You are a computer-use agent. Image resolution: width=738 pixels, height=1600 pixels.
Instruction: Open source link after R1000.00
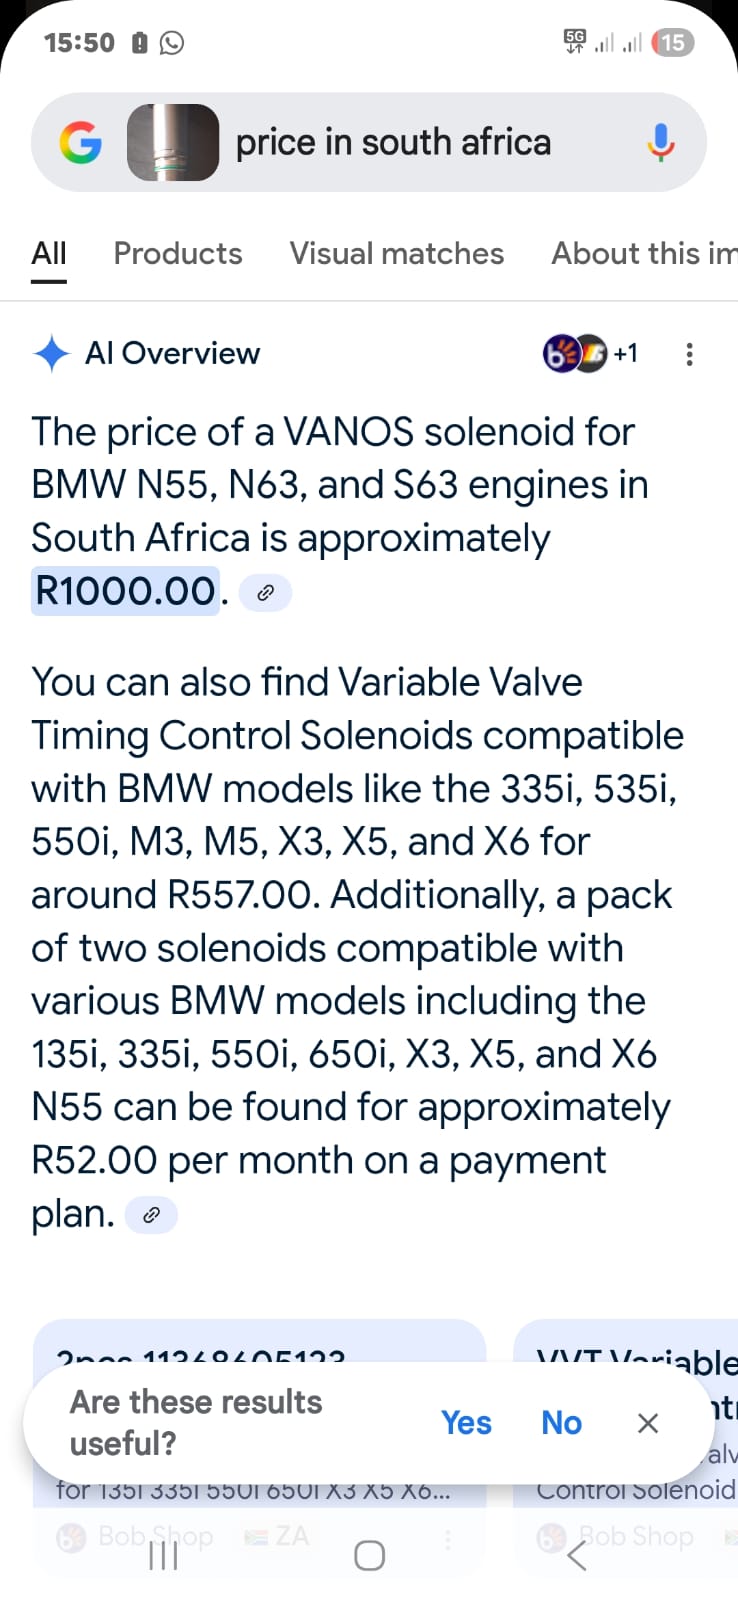click(x=265, y=593)
